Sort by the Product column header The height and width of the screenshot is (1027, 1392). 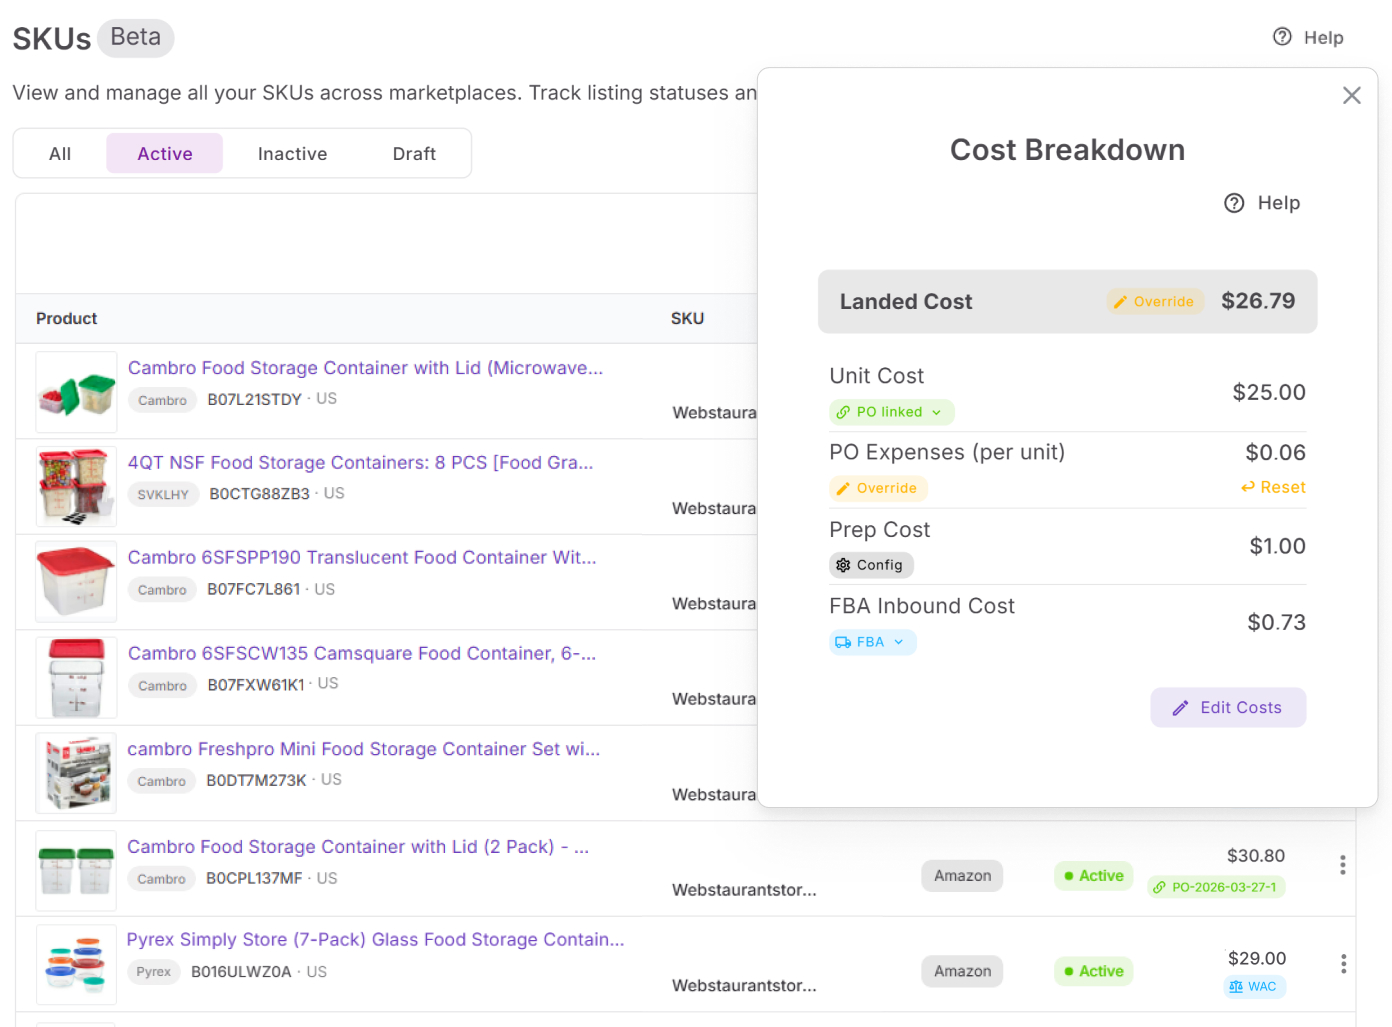click(x=67, y=319)
